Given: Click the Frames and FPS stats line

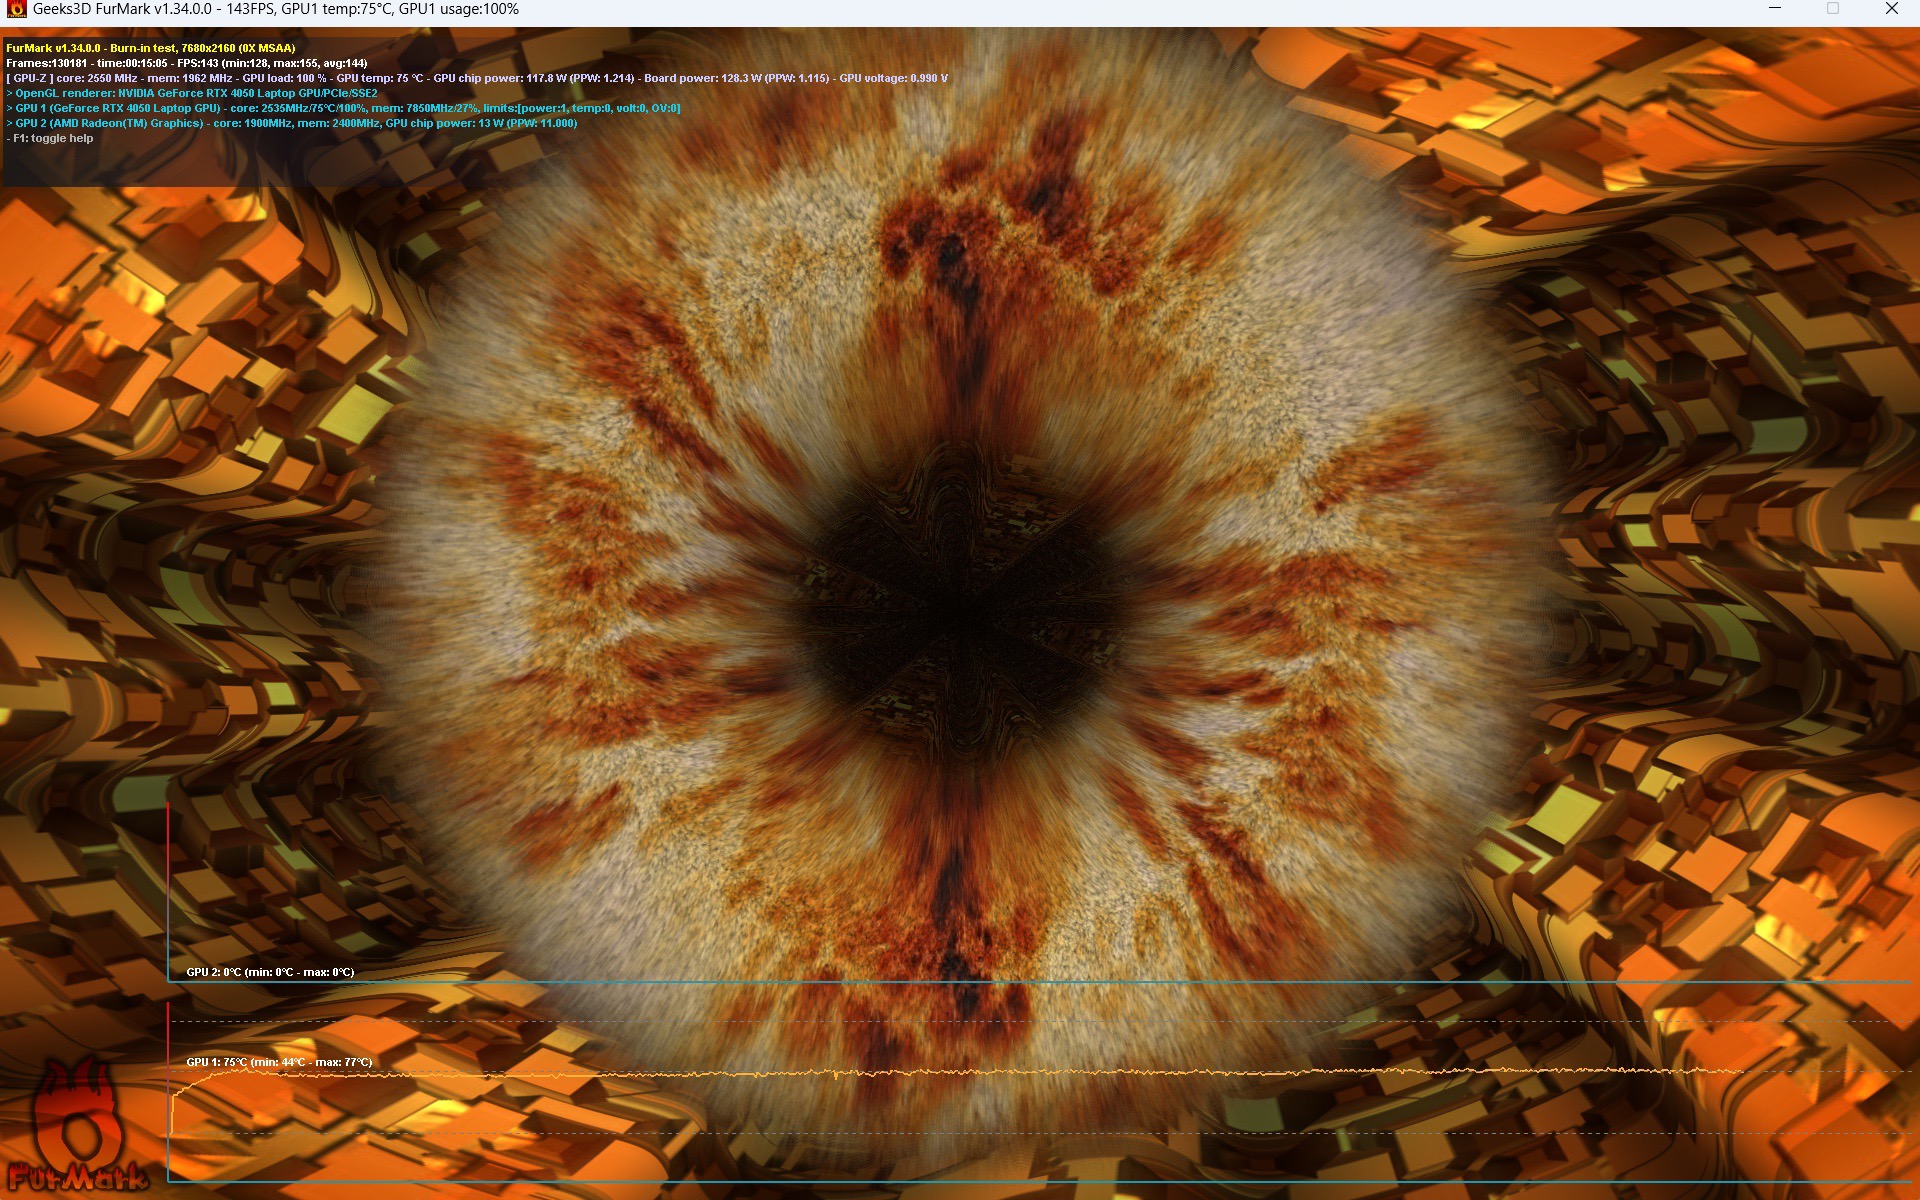Looking at the screenshot, I should point(187,63).
